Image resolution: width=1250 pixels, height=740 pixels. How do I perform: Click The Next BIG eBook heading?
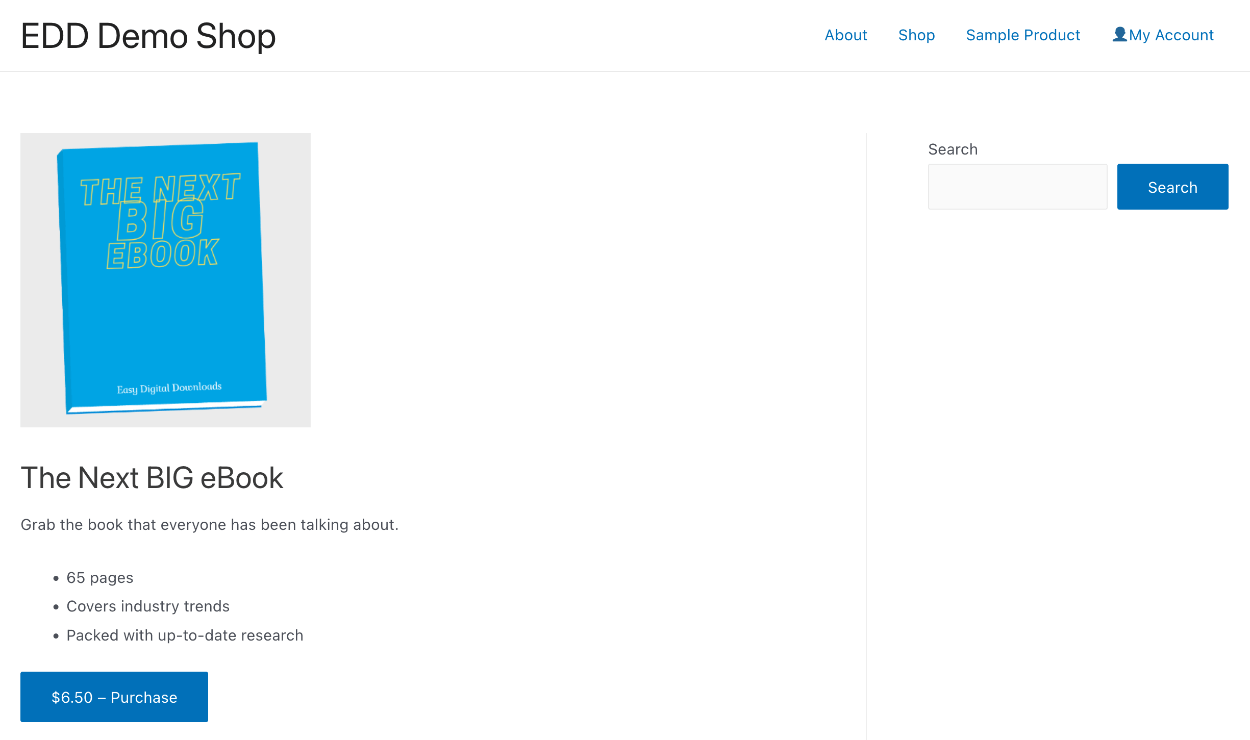point(152,478)
